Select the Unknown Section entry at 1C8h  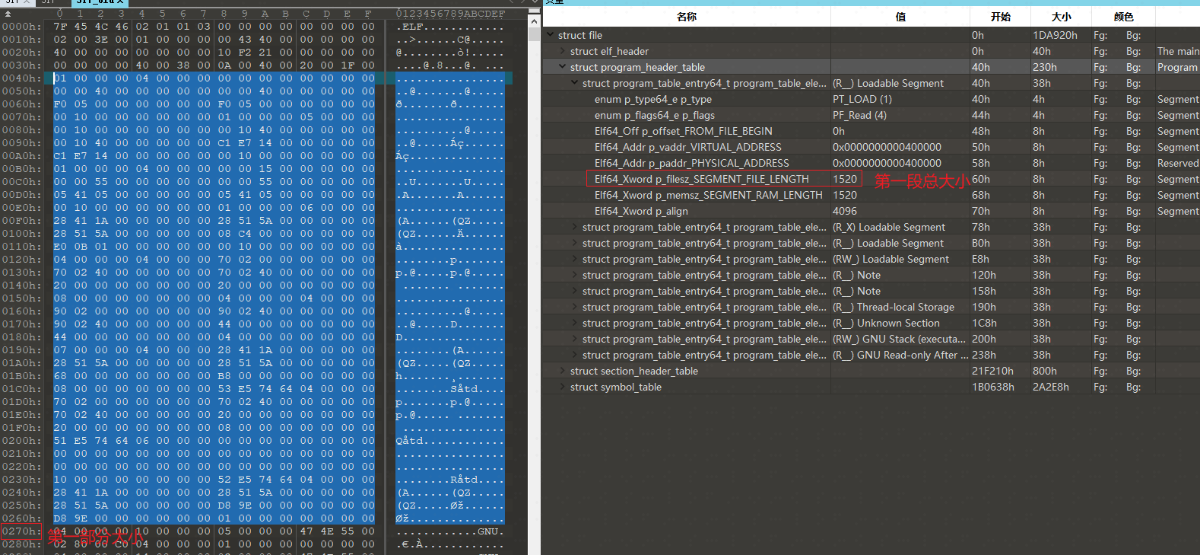click(x=871, y=323)
